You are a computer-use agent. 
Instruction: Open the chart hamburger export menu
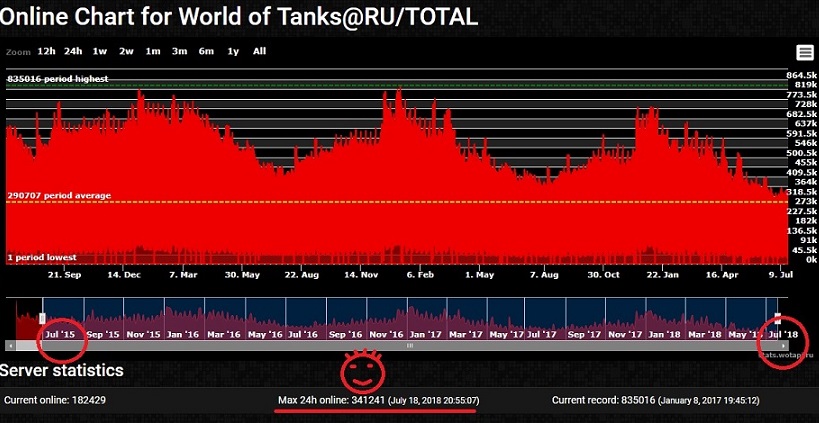point(804,53)
